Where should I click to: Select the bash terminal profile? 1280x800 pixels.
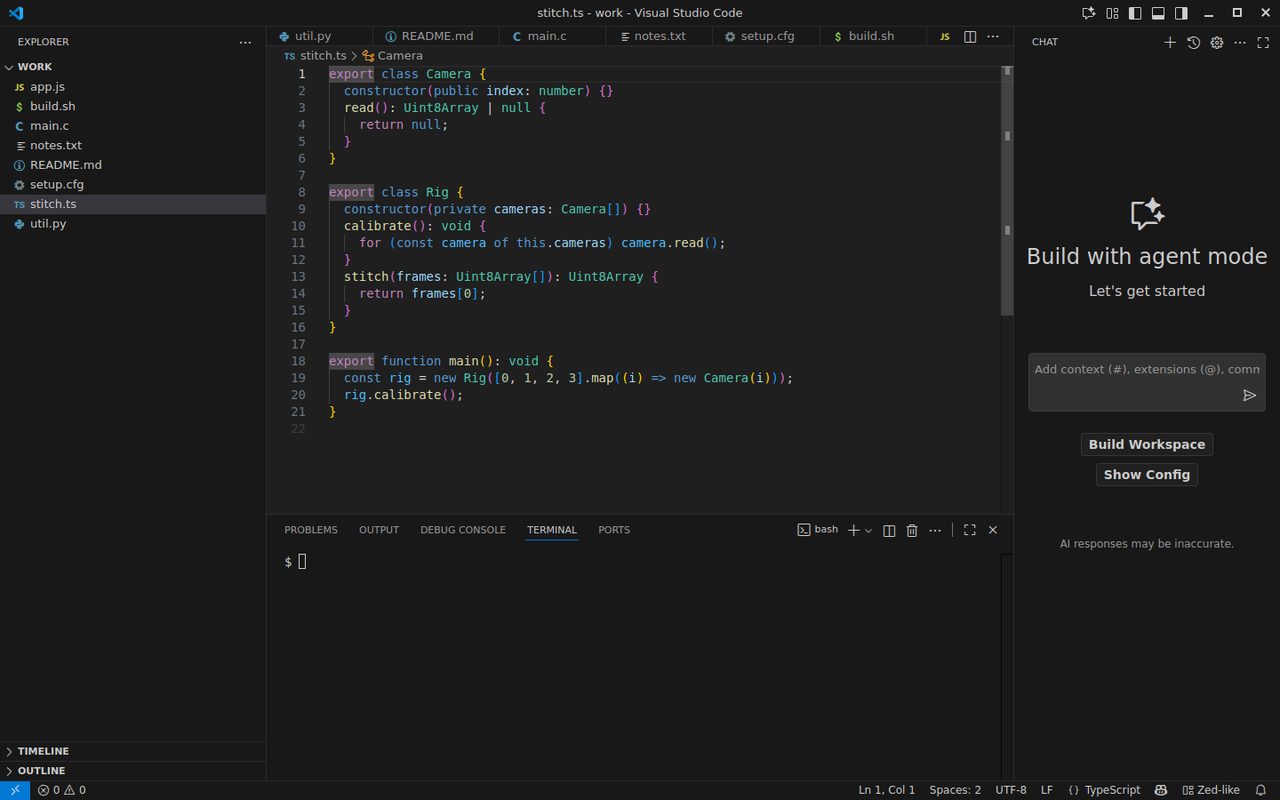click(818, 530)
